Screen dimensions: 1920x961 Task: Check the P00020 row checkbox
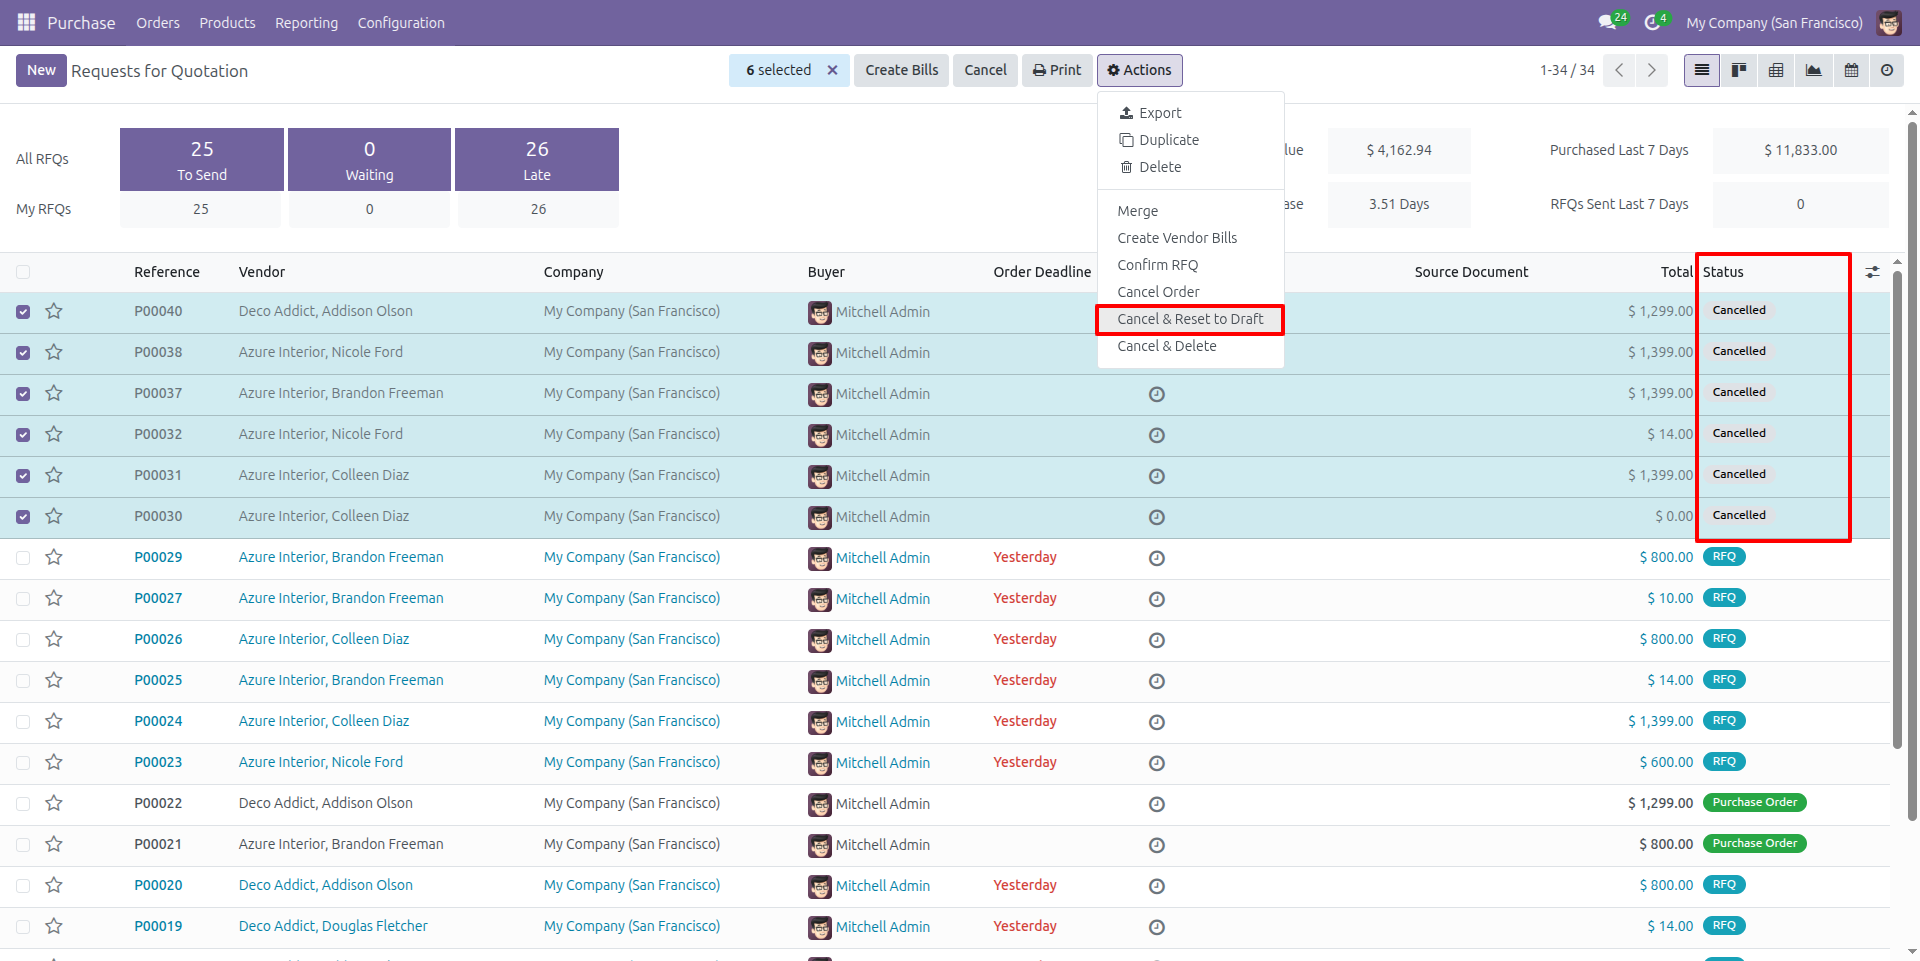(x=23, y=886)
